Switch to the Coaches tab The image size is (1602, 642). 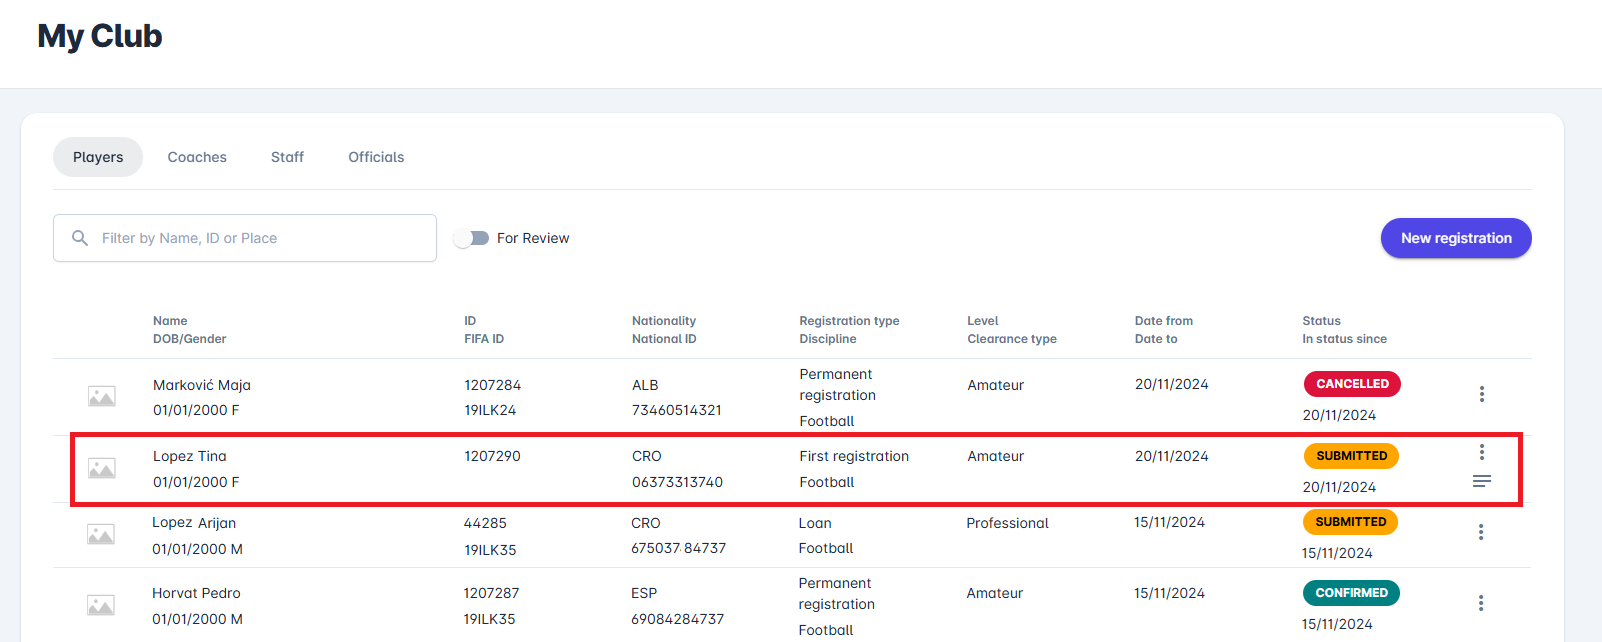click(x=197, y=157)
